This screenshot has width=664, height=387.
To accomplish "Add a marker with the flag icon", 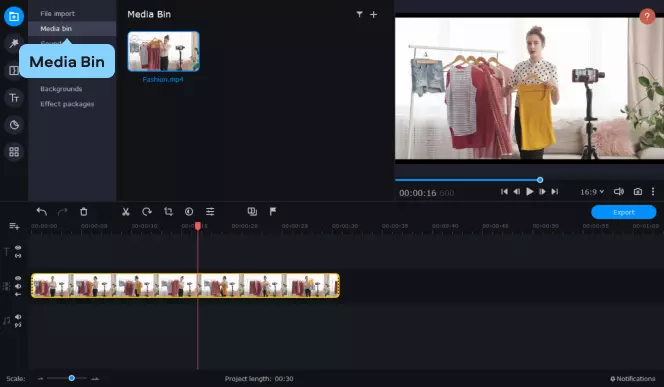I will 273,211.
